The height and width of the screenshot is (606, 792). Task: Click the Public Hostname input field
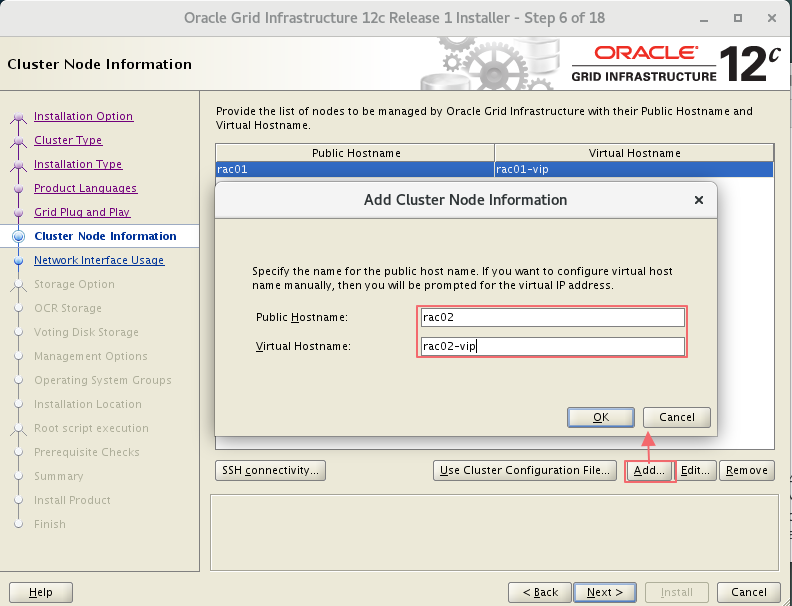coord(552,317)
